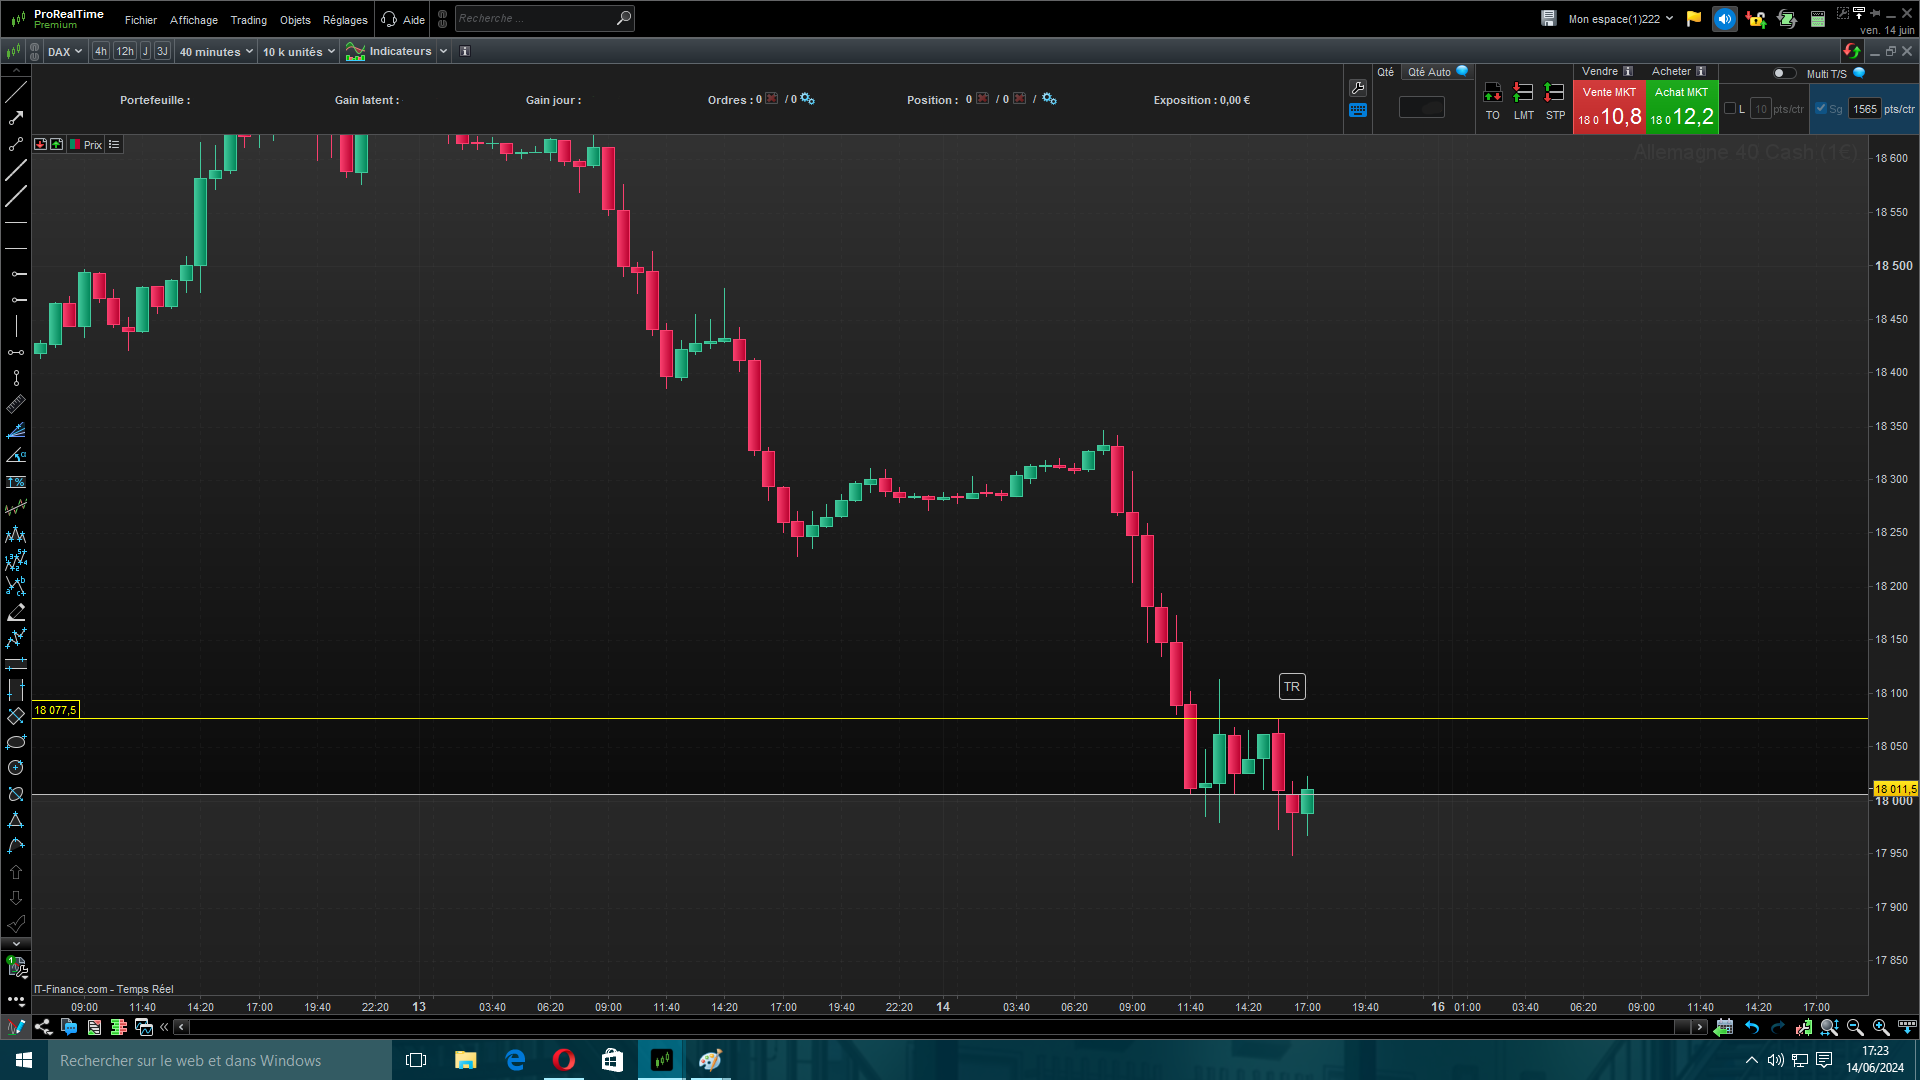Click the zoom out magnifier icon
Image resolution: width=1920 pixels, height=1080 pixels.
pos(1855,1027)
